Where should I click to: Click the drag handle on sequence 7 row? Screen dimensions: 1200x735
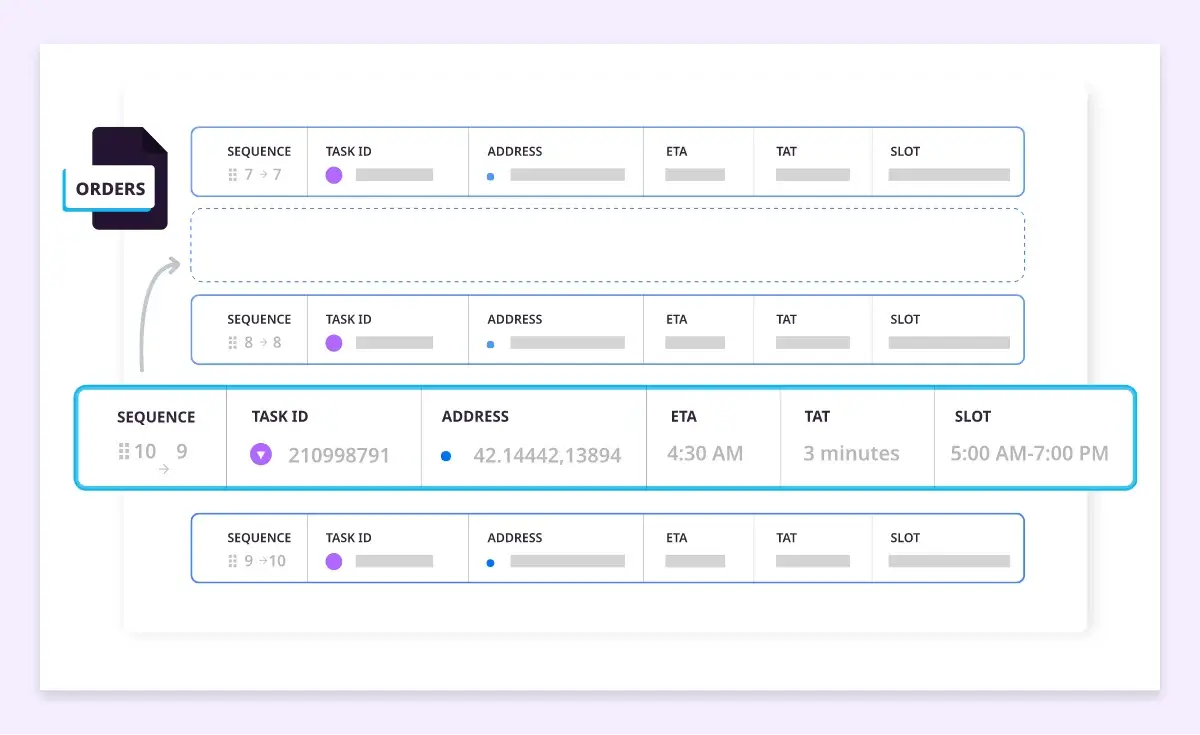coord(232,176)
